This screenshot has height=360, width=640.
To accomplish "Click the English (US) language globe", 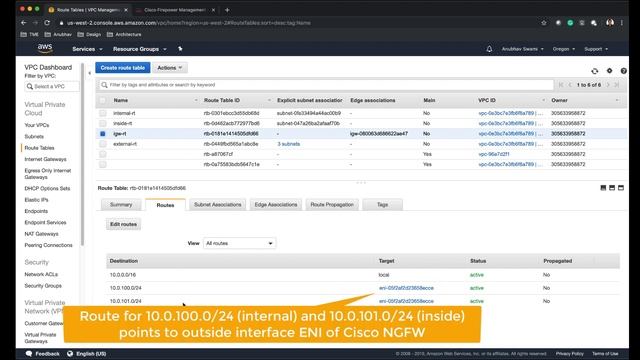I will (x=70, y=353).
